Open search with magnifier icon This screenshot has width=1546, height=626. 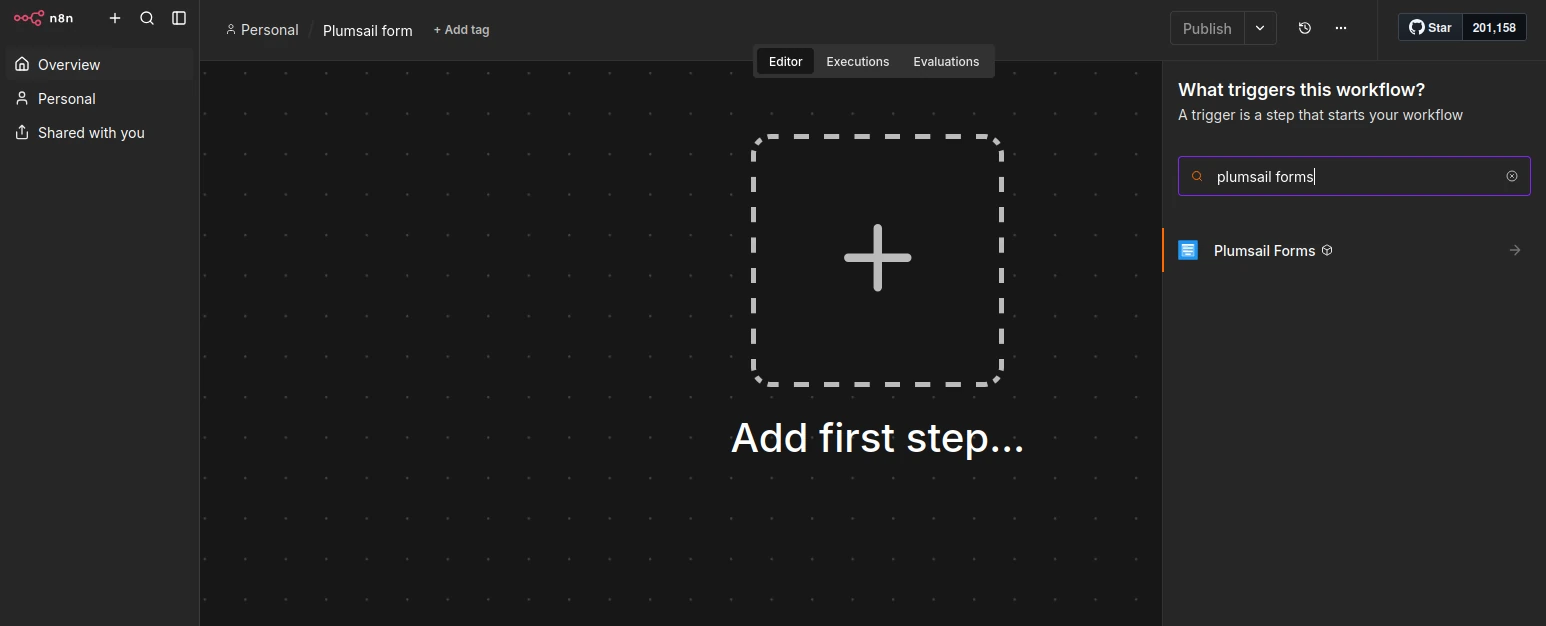147,18
